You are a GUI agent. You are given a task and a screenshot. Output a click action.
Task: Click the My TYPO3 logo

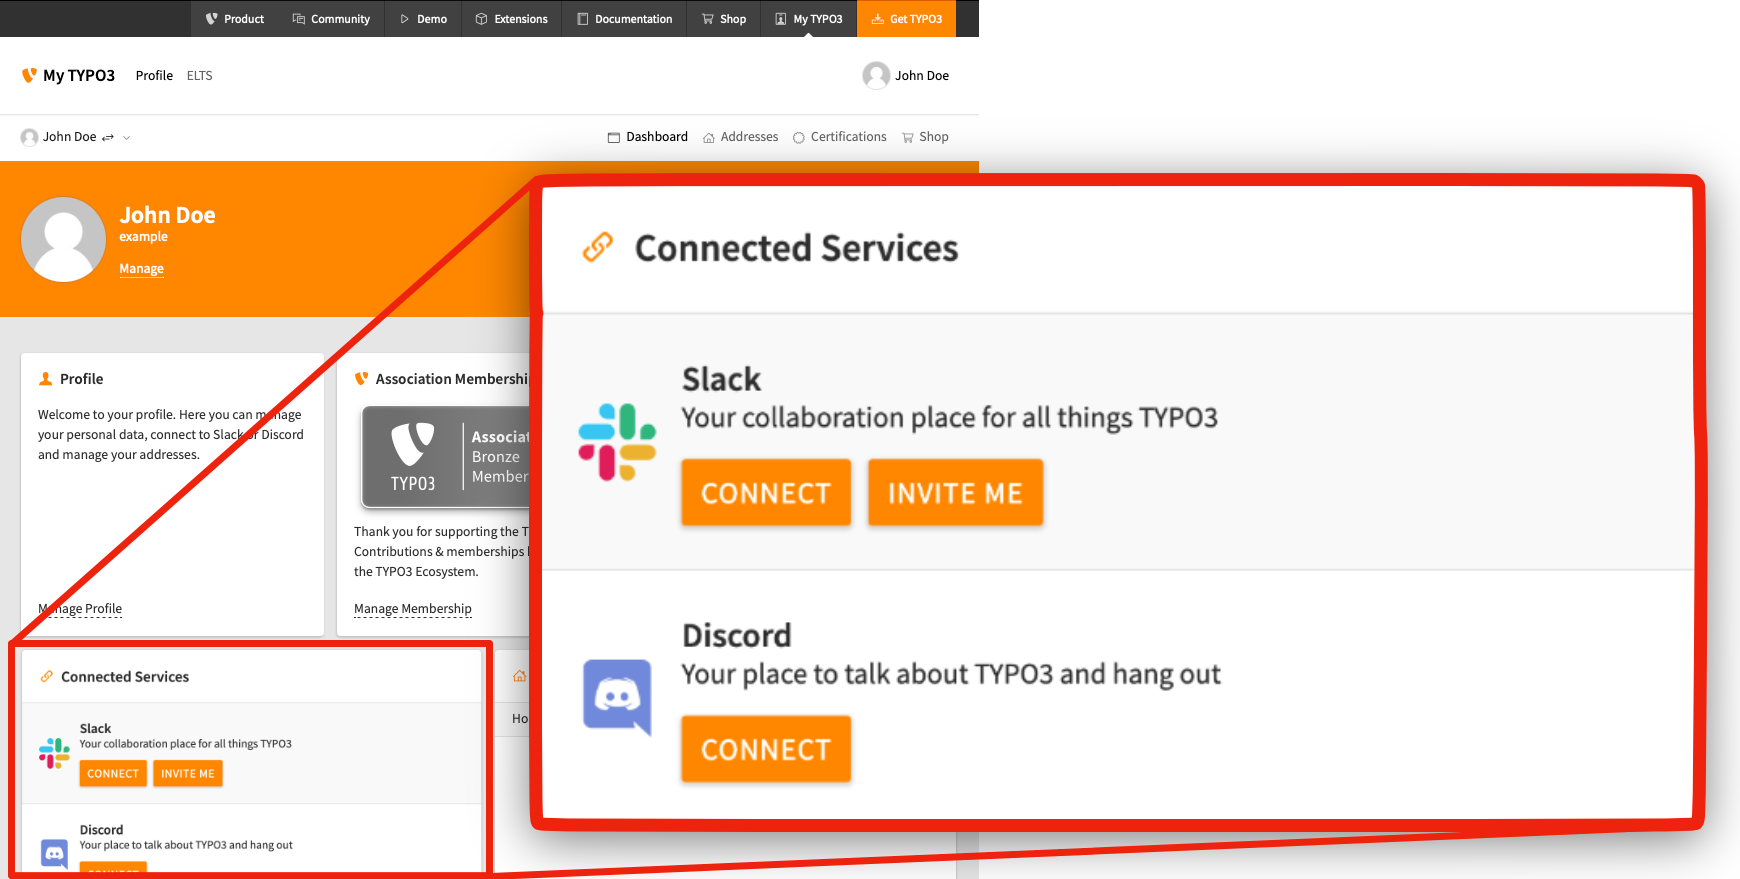(x=68, y=75)
